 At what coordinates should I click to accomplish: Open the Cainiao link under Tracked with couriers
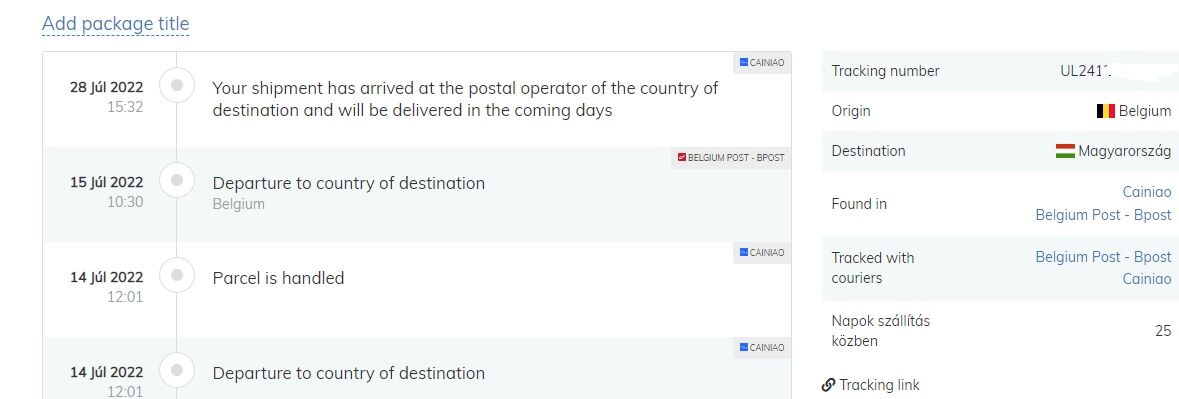1147,279
